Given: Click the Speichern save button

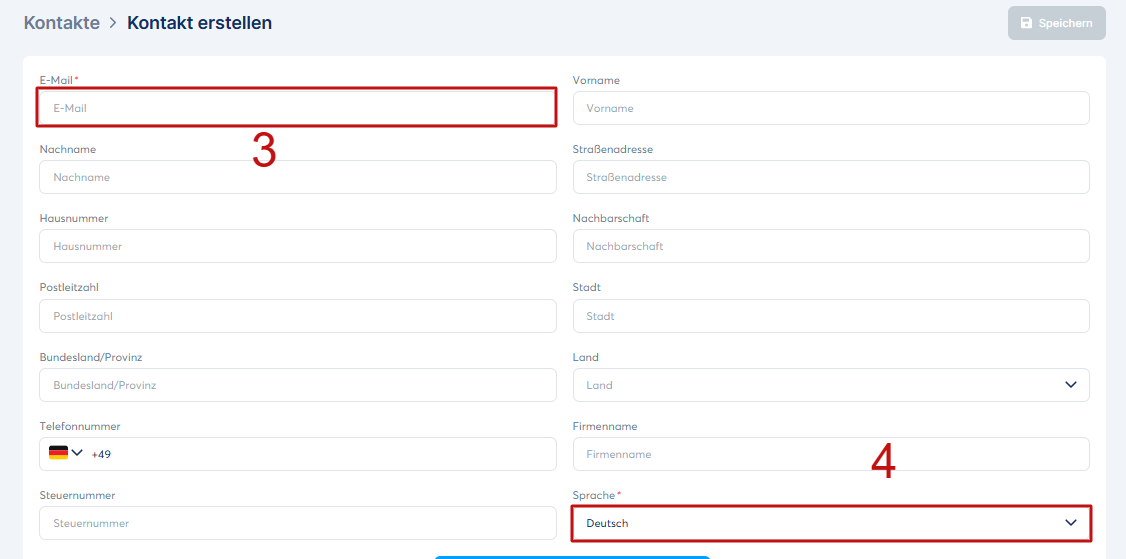Looking at the screenshot, I should pyautogui.click(x=1056, y=23).
